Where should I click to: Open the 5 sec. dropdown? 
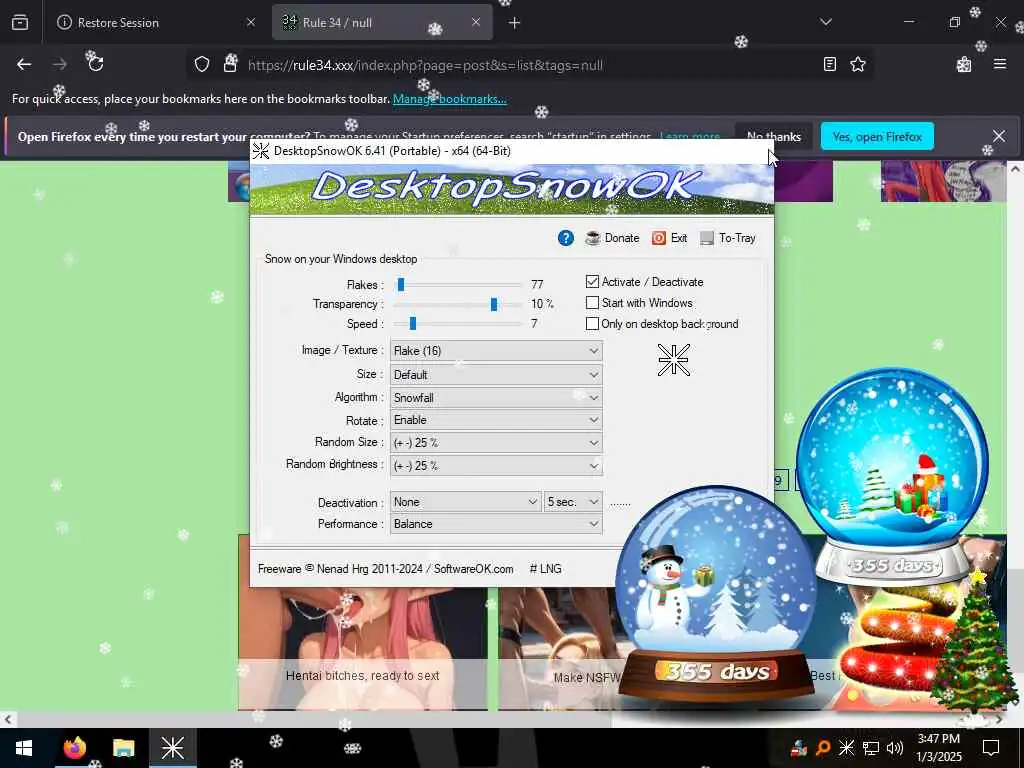pos(573,502)
